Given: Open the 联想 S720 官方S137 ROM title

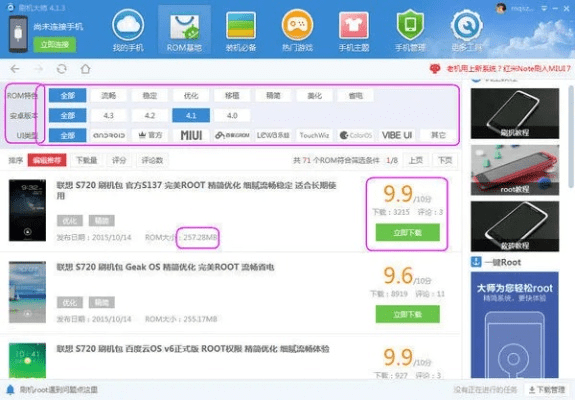Looking at the screenshot, I should pyautogui.click(x=196, y=190).
